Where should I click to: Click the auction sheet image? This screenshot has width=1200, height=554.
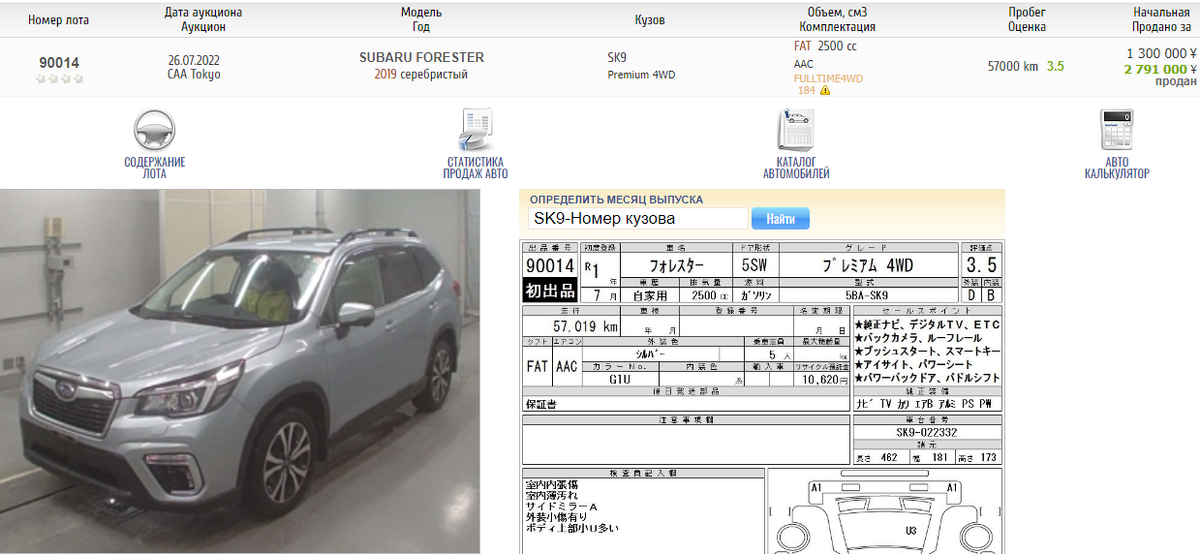(763, 397)
